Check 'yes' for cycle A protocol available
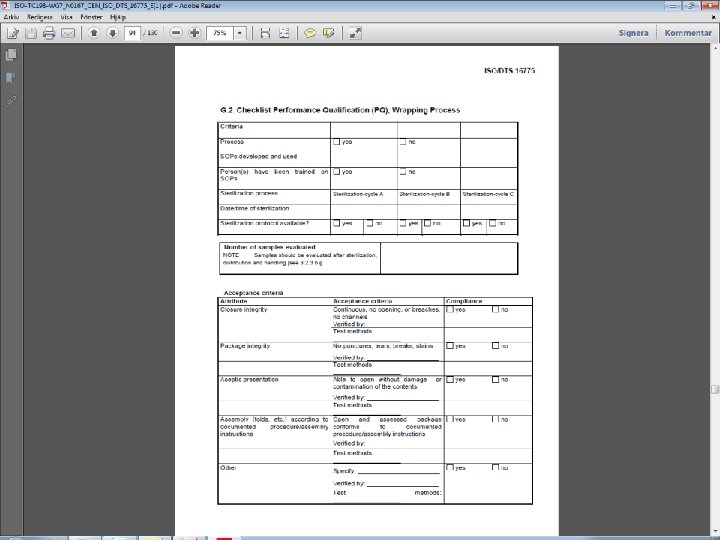Screen dimensions: 720x540 click(337, 223)
